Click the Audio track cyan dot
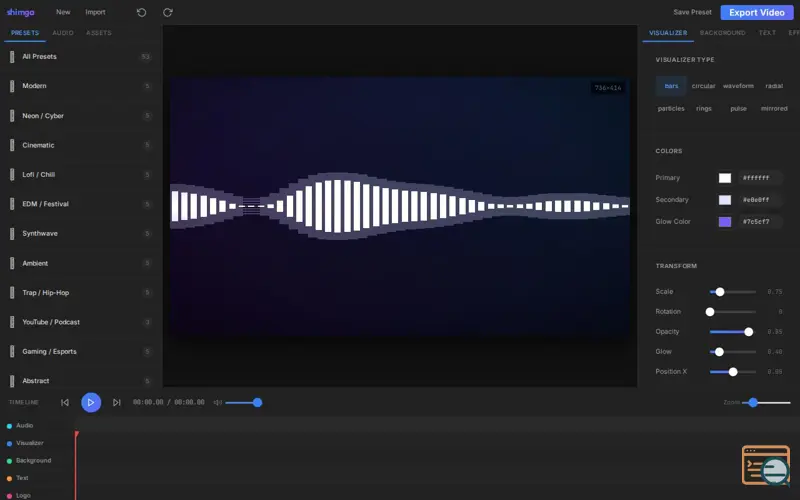This screenshot has width=800, height=500. [9, 426]
